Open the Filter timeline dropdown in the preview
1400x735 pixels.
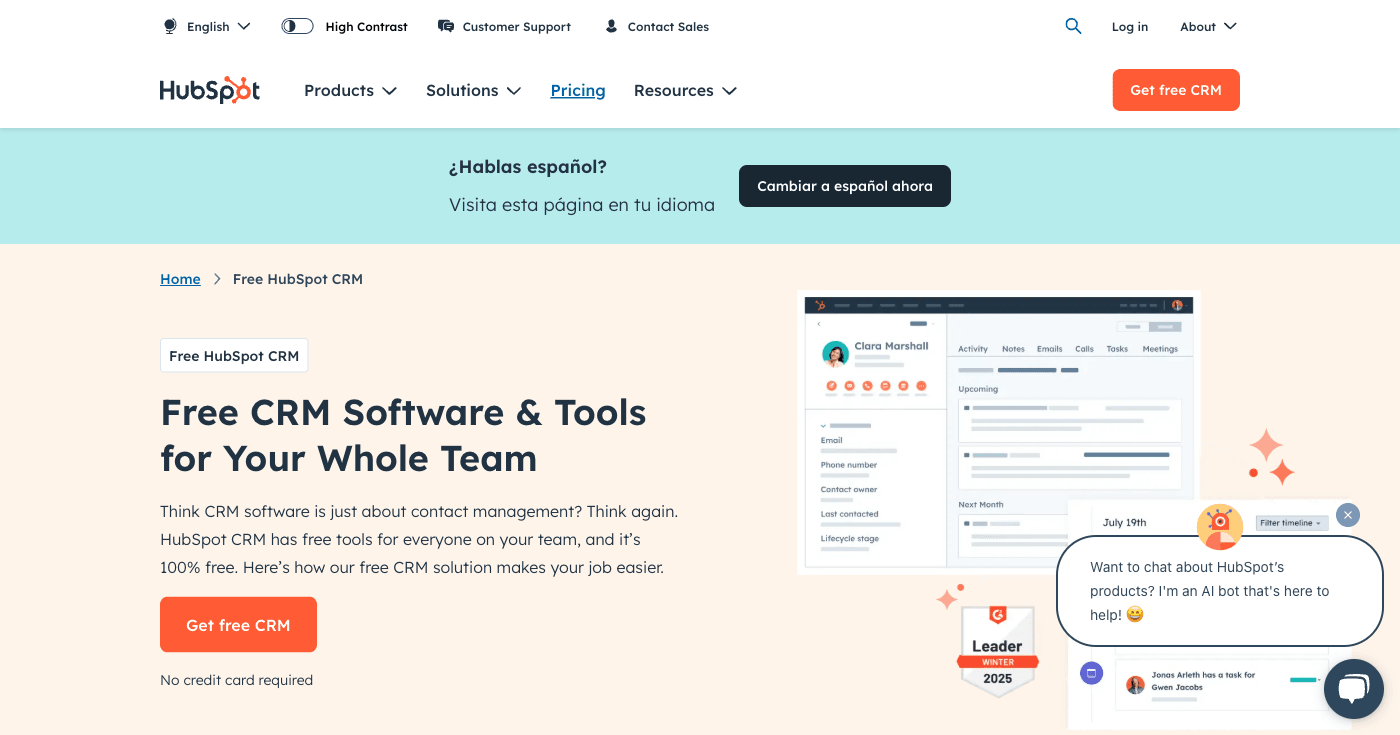click(1290, 522)
